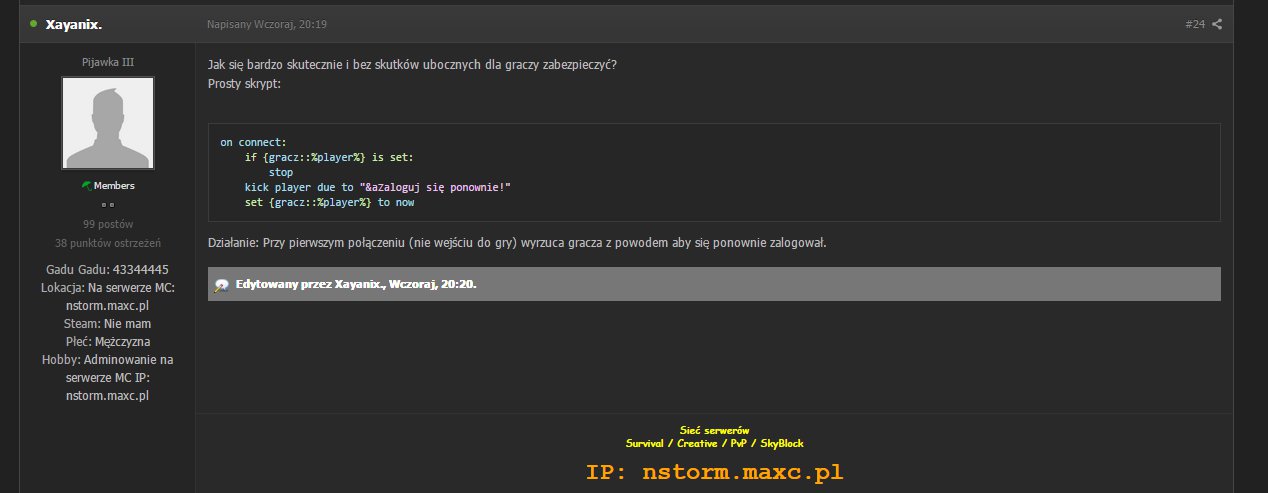
Task: Click the edit-history icon beside 'Edytowany przez'
Action: point(222,285)
